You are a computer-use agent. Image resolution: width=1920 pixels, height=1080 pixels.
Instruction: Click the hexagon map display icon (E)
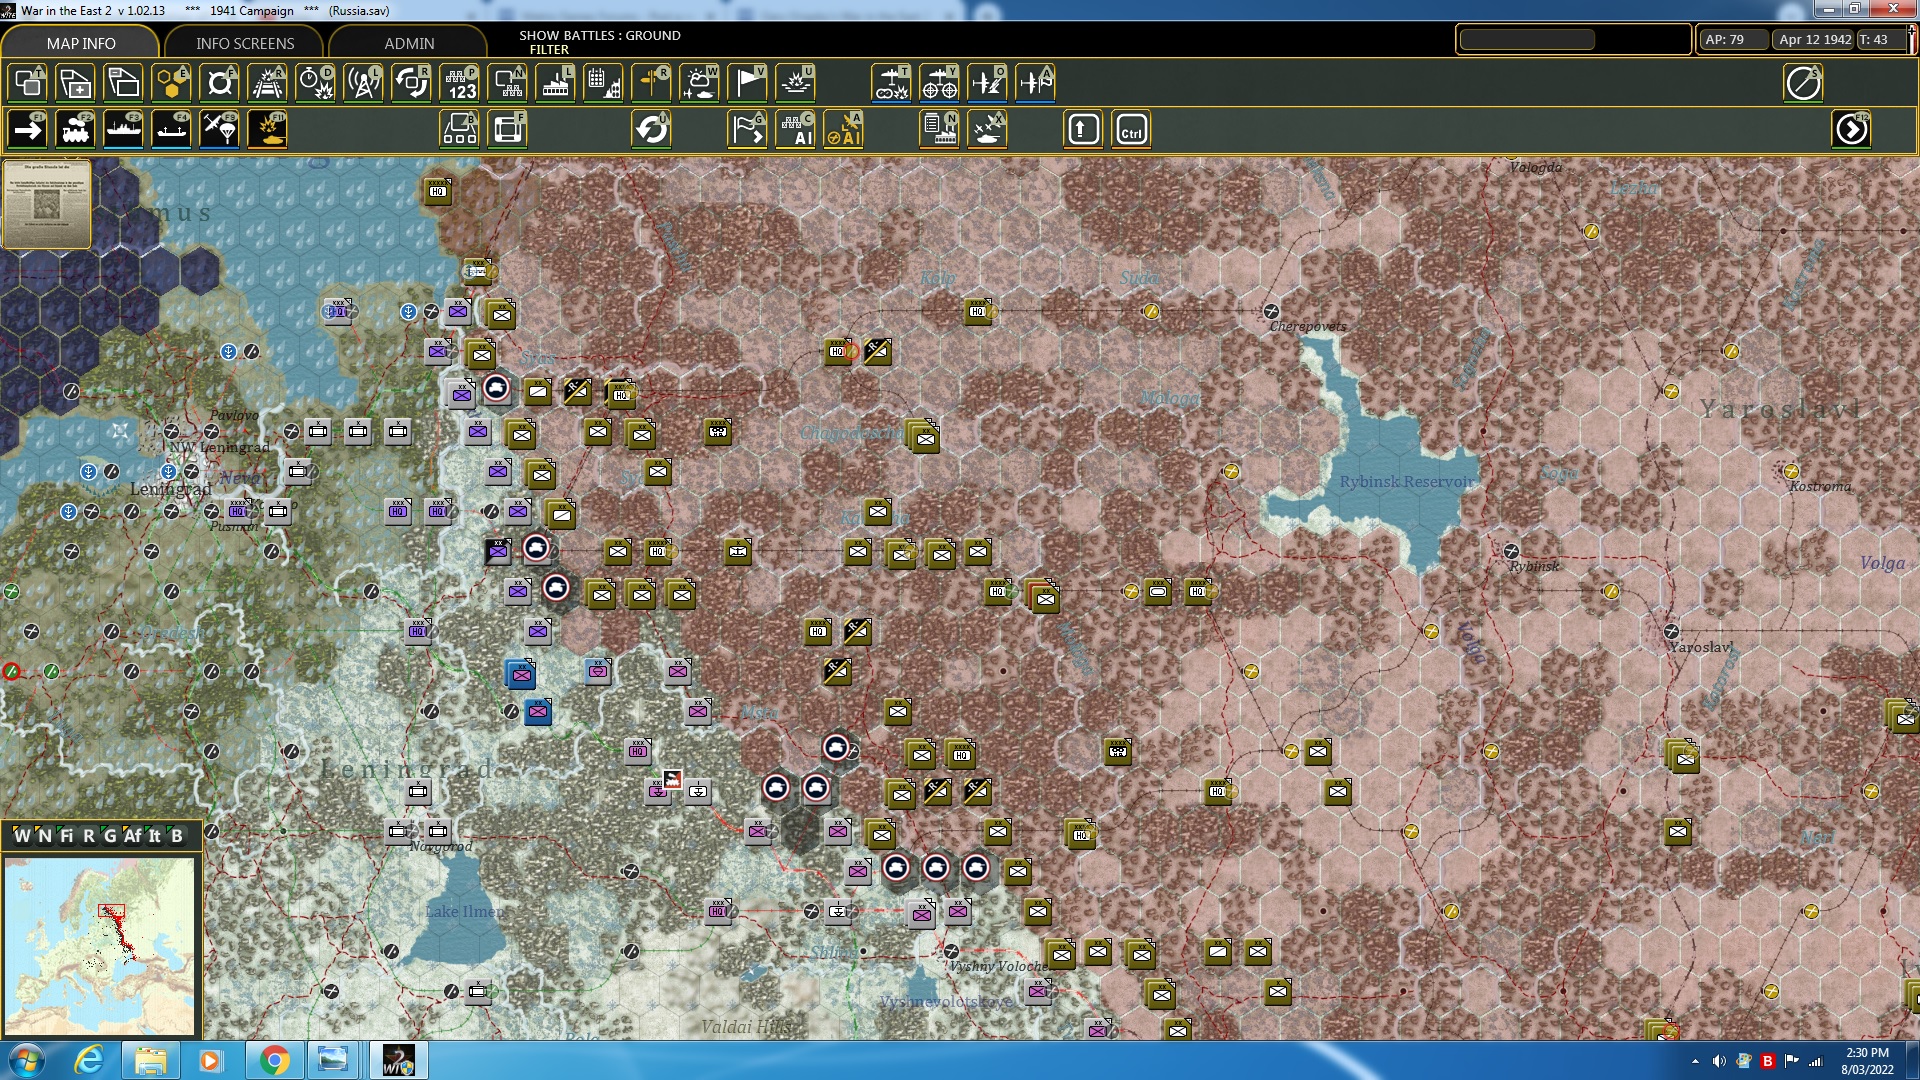(x=171, y=83)
